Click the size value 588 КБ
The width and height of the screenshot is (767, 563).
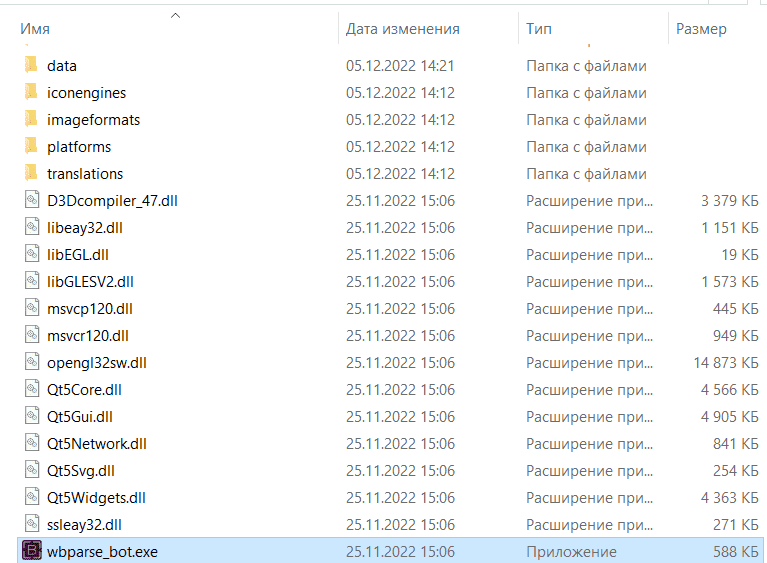[736, 552]
